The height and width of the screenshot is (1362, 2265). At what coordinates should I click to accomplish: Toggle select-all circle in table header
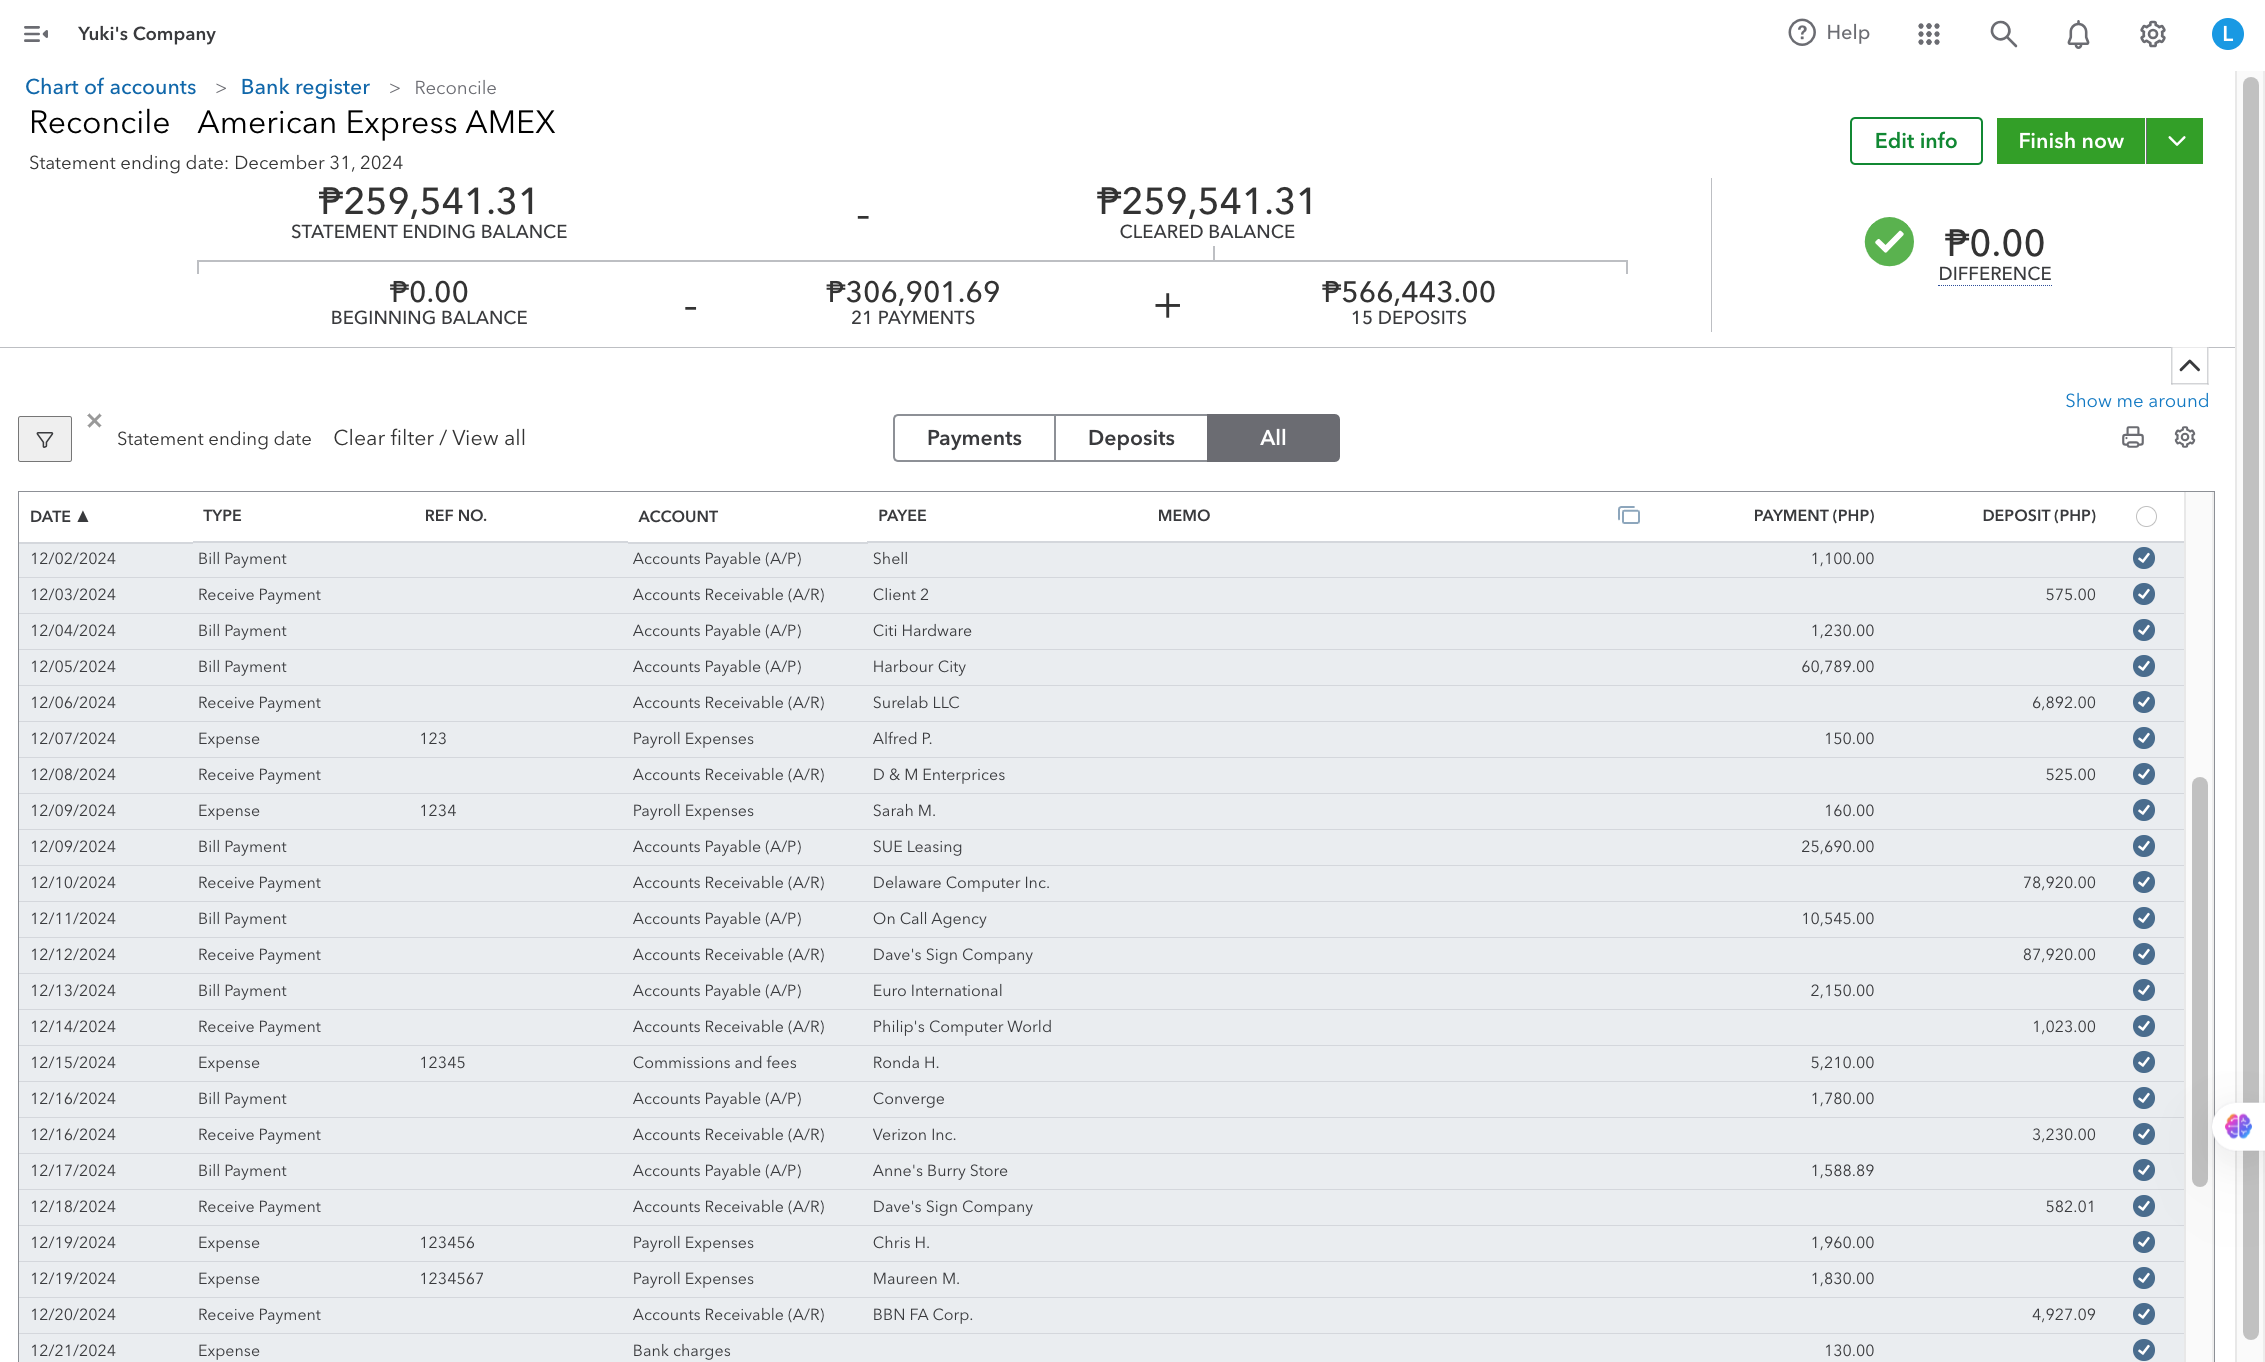[2146, 516]
